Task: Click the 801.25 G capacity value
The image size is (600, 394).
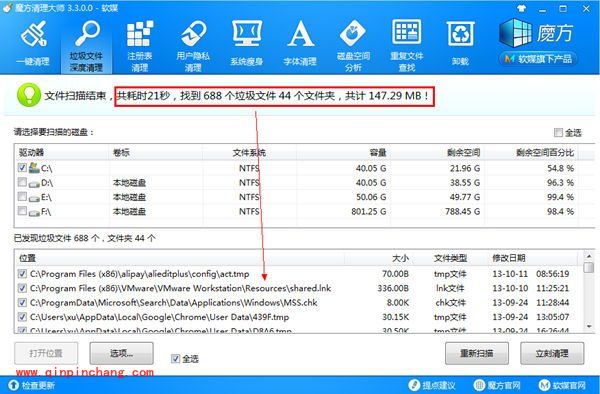Action: coord(369,211)
